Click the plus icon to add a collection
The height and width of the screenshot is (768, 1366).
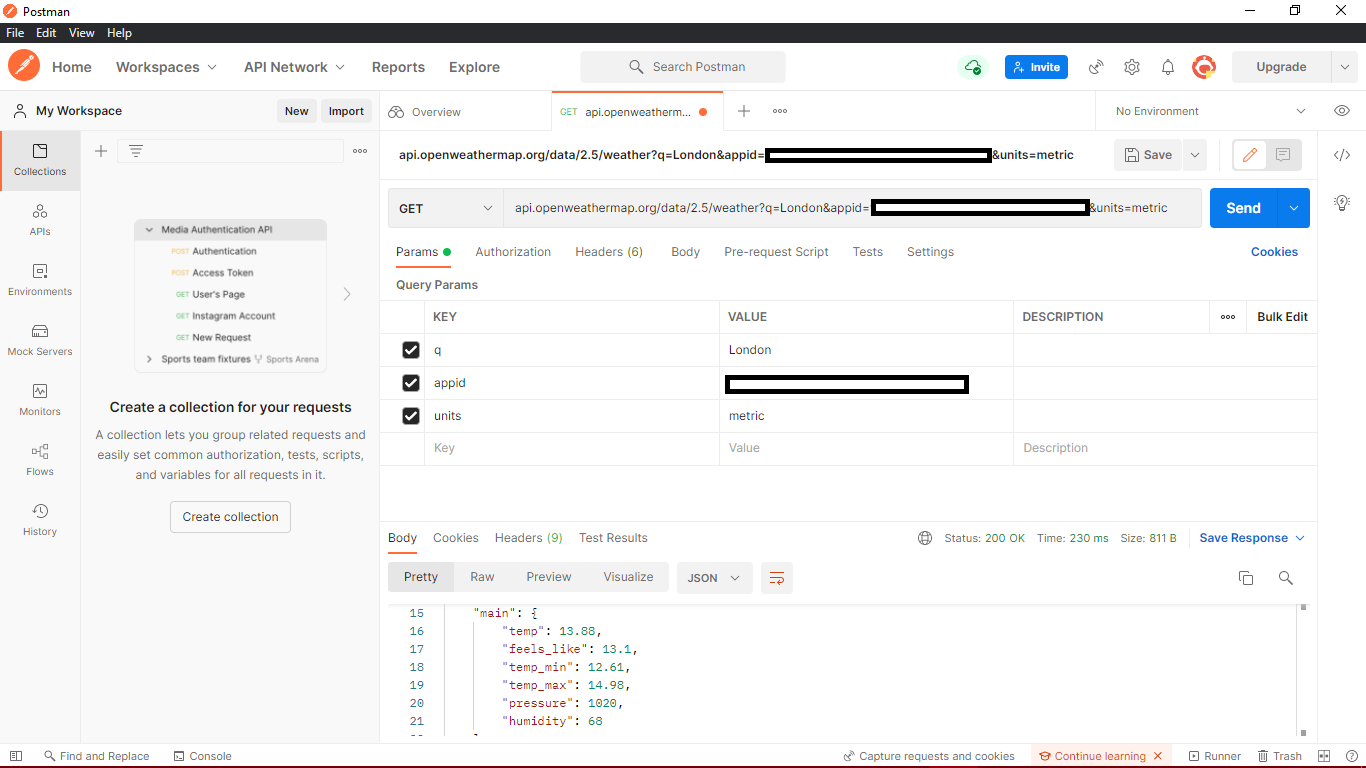point(101,151)
